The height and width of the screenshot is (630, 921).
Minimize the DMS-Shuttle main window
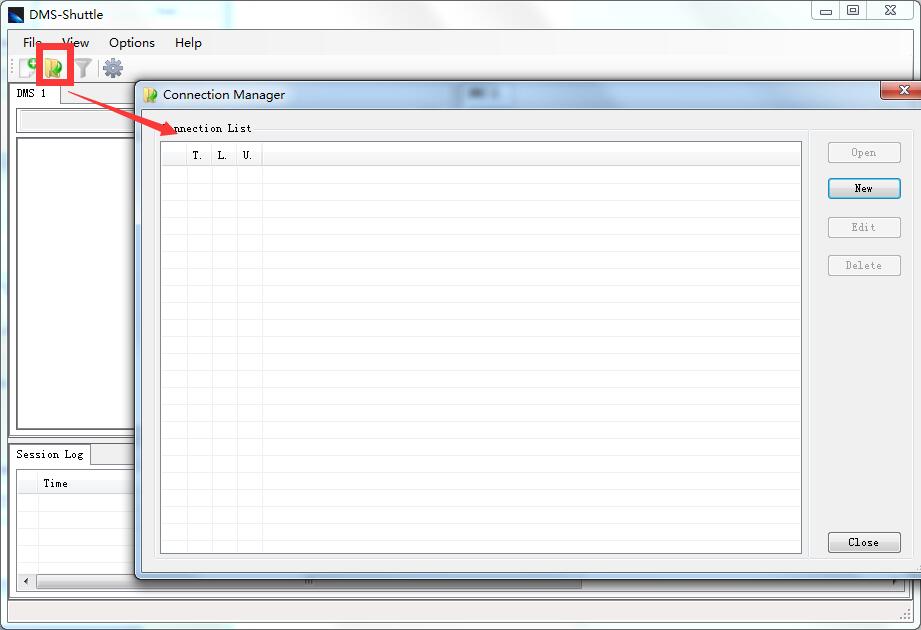pyautogui.click(x=826, y=11)
